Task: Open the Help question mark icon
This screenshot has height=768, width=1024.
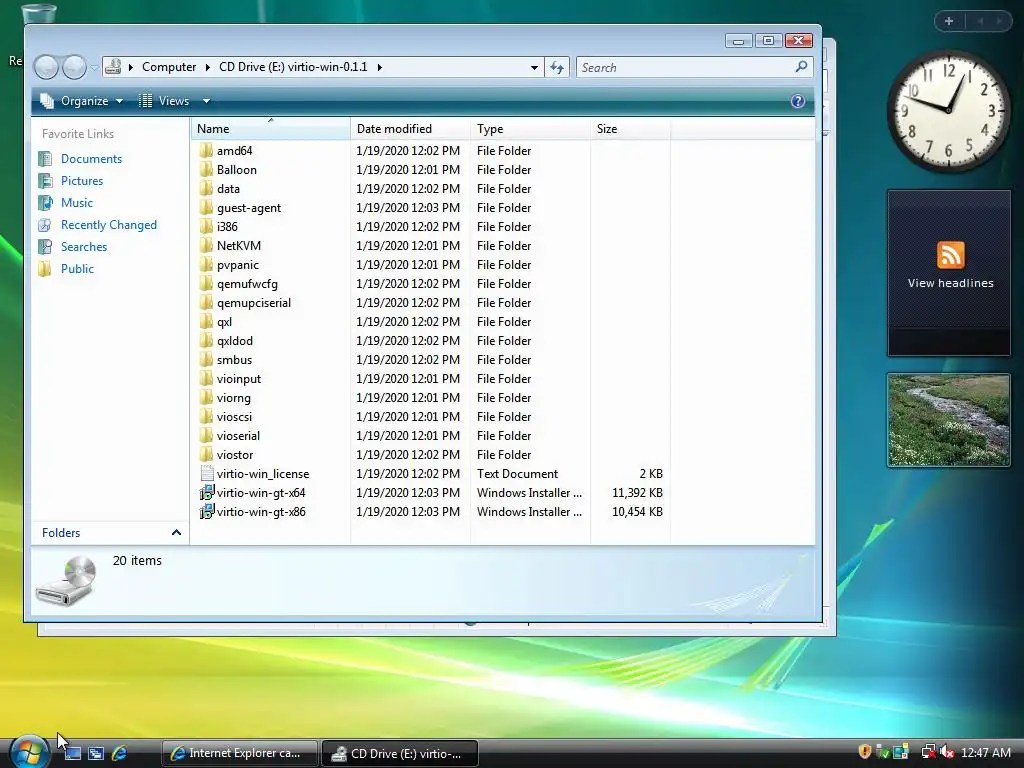Action: [x=797, y=101]
